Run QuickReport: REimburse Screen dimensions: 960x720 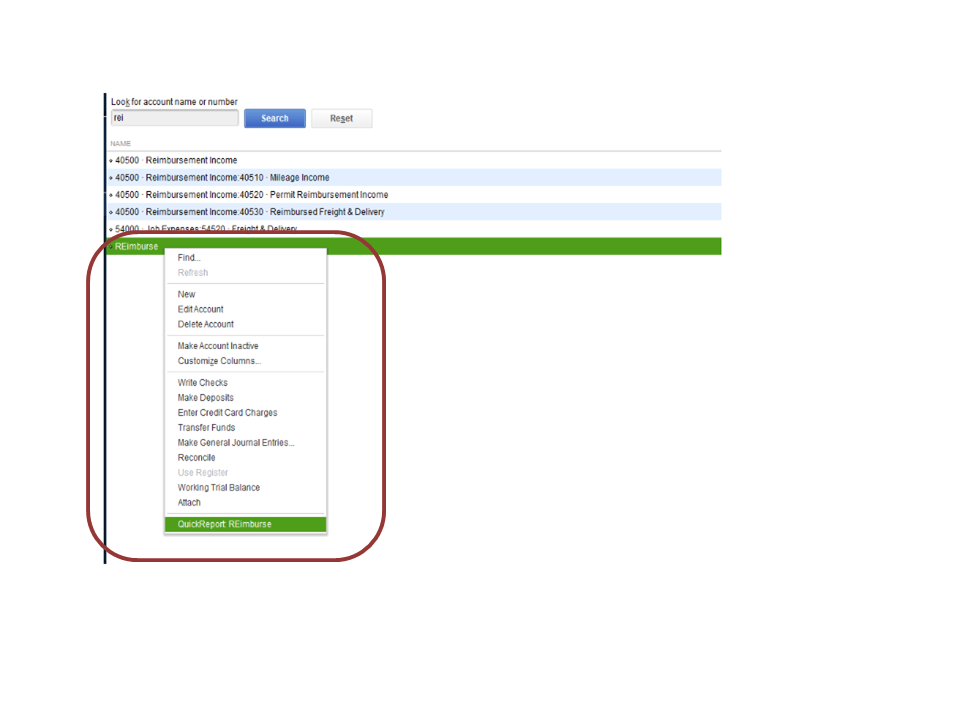tap(246, 524)
